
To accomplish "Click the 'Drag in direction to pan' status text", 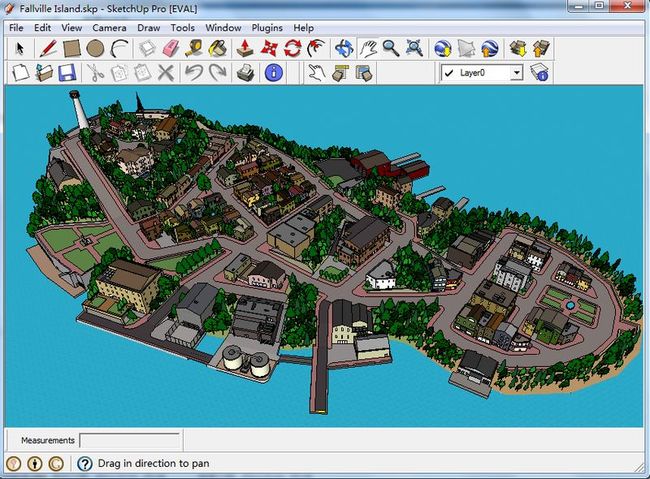I will (154, 463).
